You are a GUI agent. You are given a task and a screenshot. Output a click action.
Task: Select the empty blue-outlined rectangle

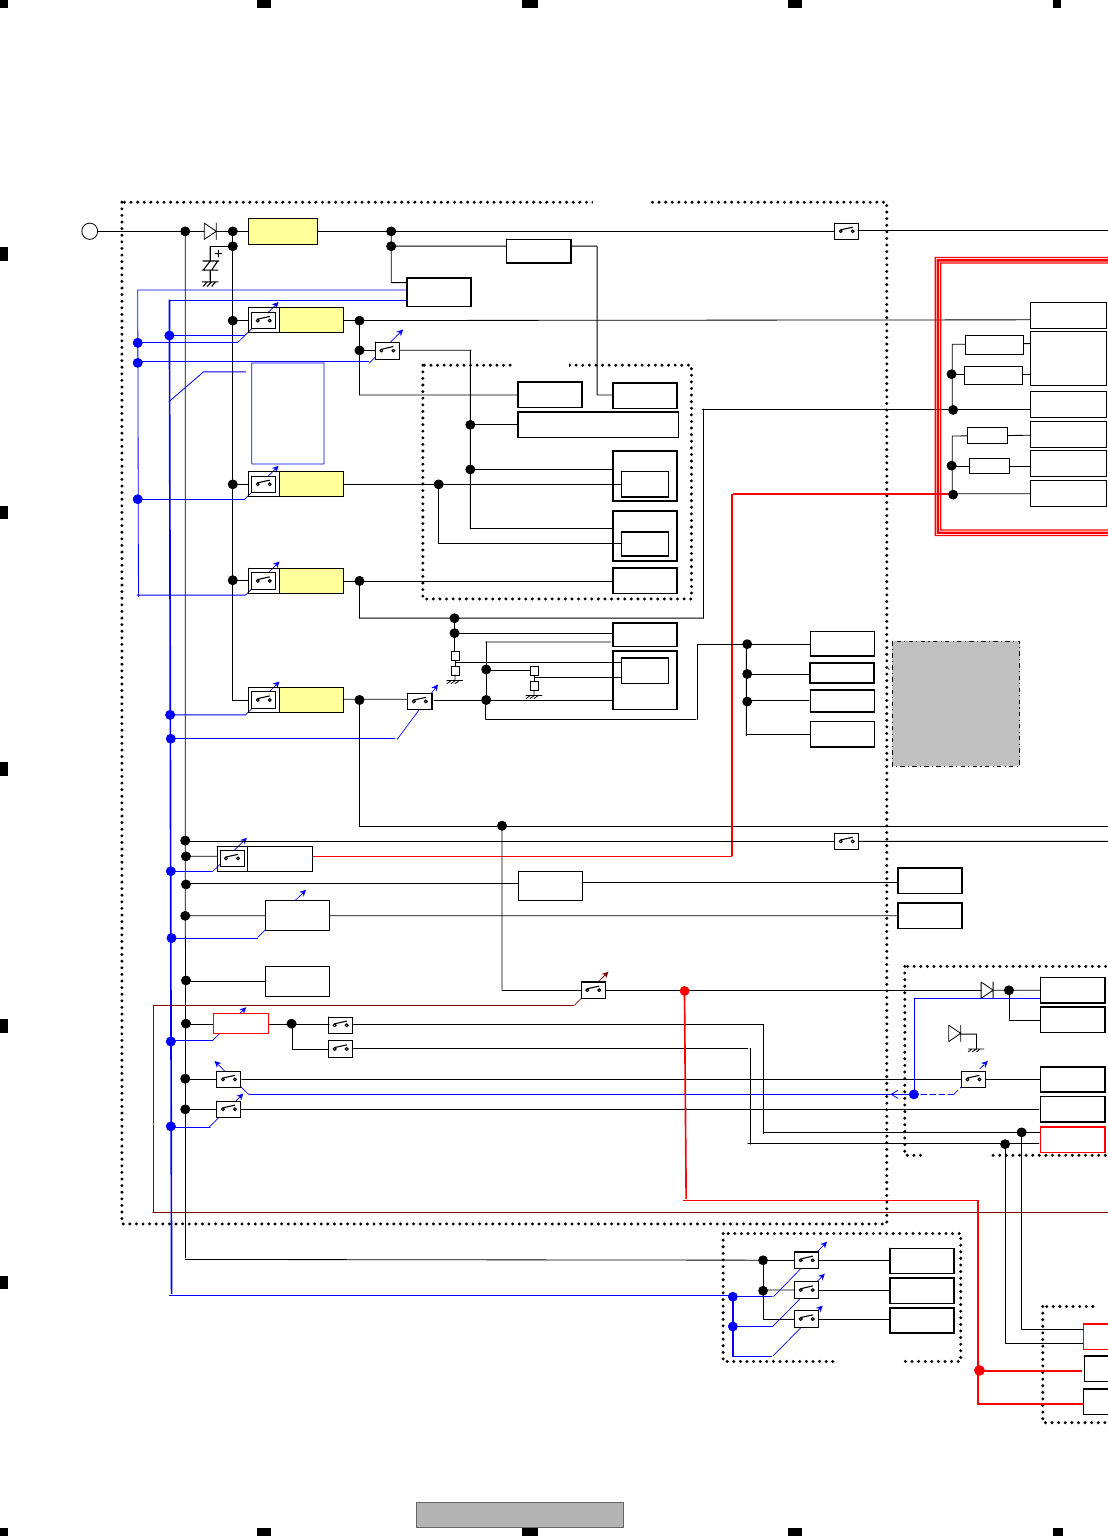tap(288, 413)
